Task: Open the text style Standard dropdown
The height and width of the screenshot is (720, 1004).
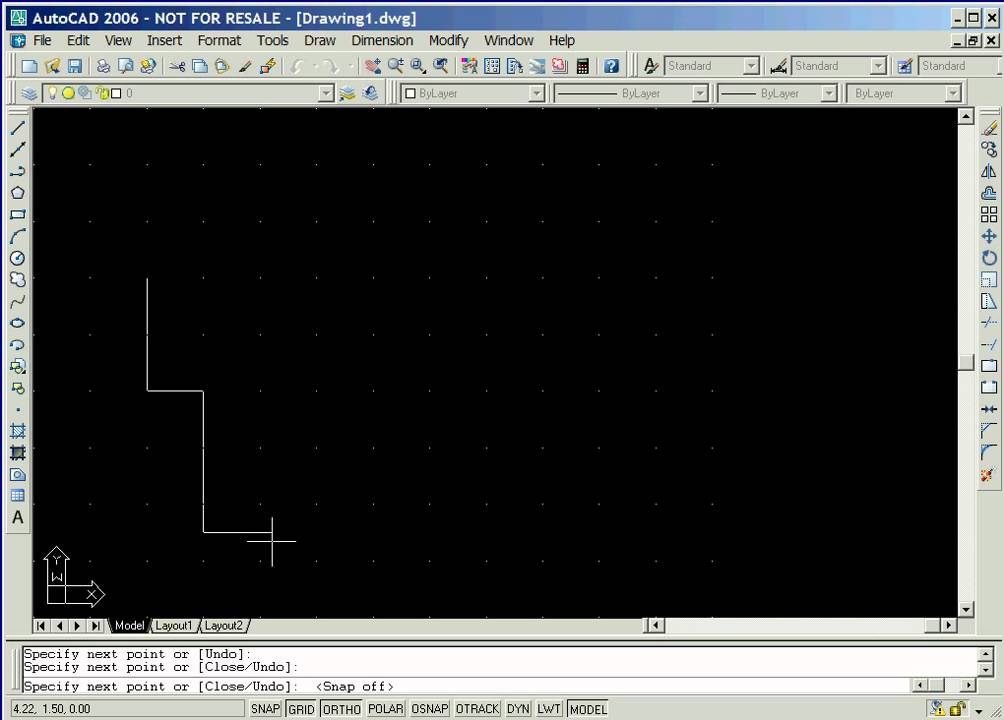Action: pos(751,66)
